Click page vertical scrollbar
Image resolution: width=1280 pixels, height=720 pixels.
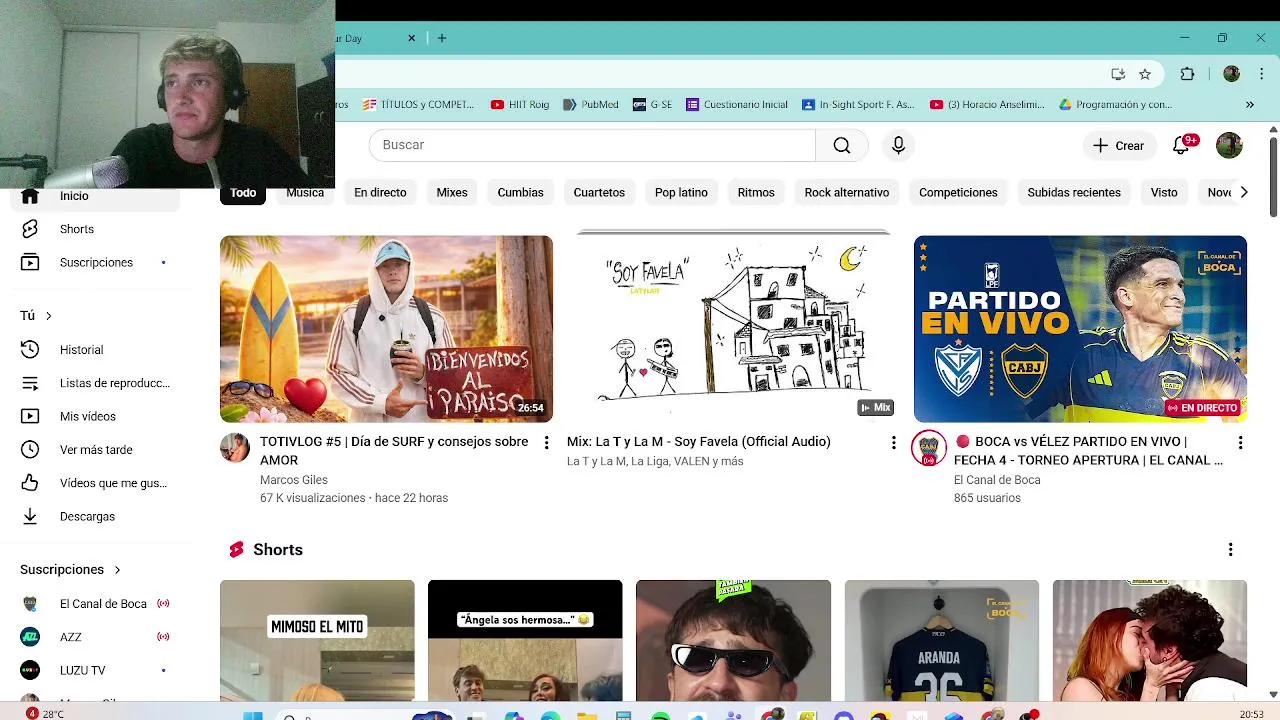pos(1273,176)
